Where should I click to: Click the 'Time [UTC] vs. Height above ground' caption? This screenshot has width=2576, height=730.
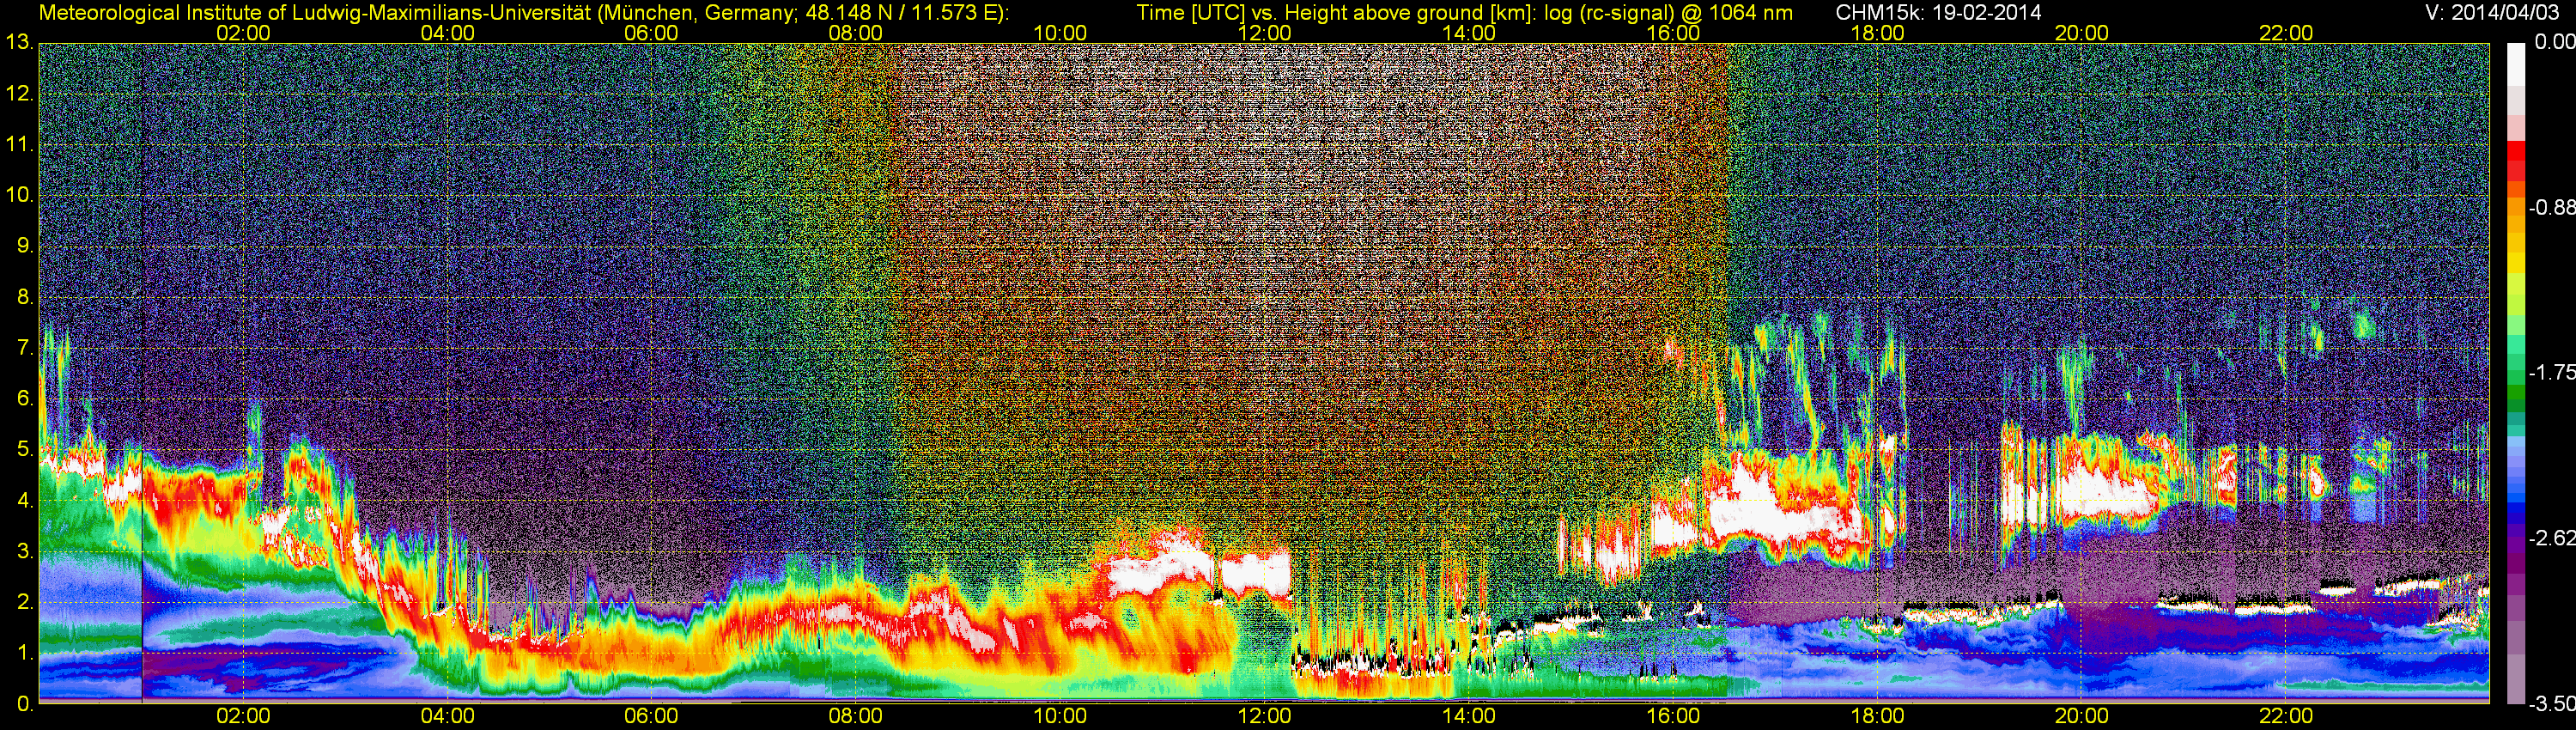tap(1464, 13)
